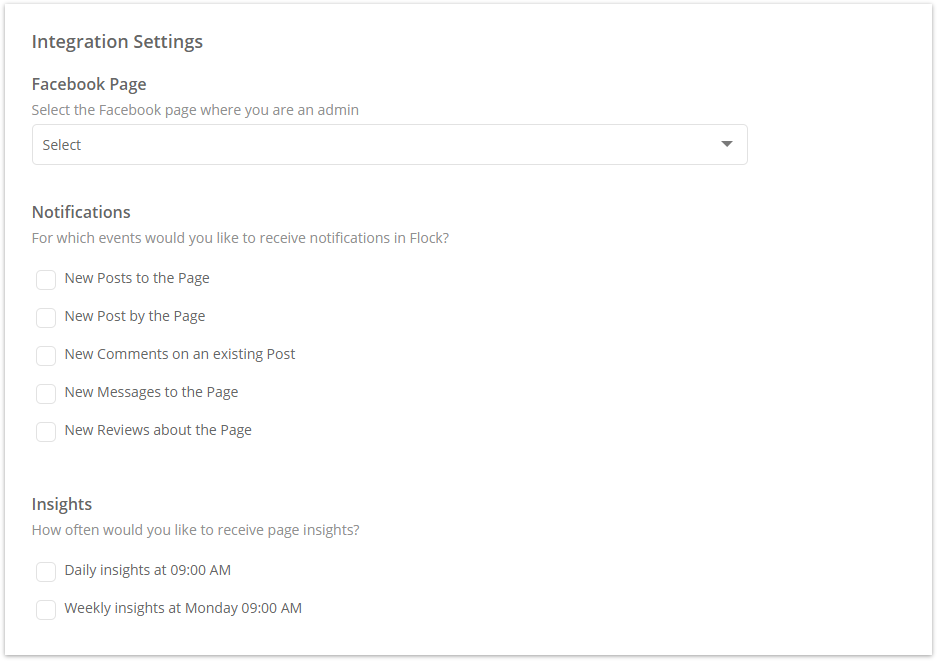Click the 'New Reviews about the Page' label

point(158,430)
